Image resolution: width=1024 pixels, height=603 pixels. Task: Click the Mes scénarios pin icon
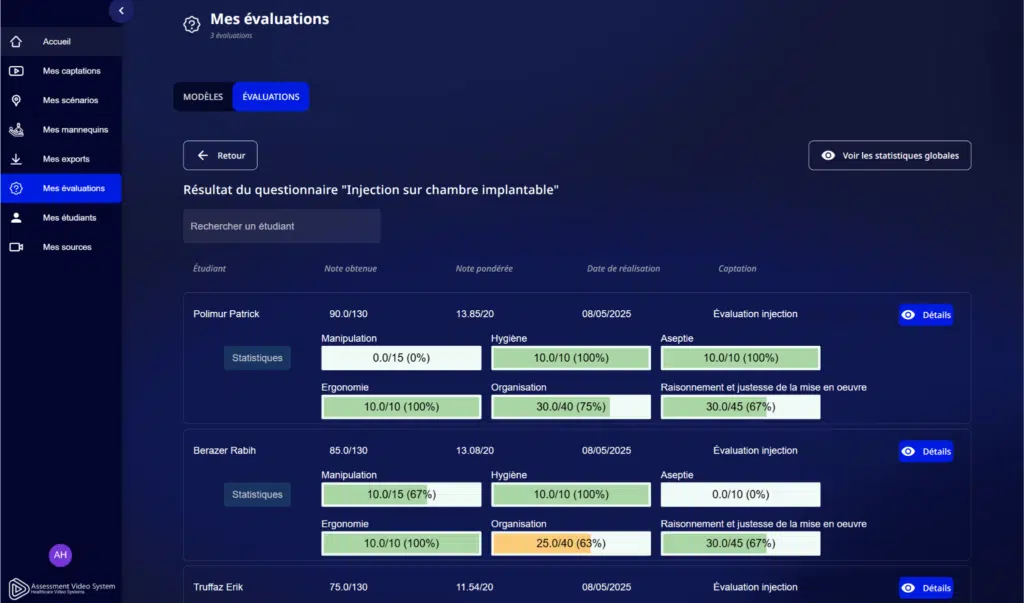pyautogui.click(x=16, y=101)
